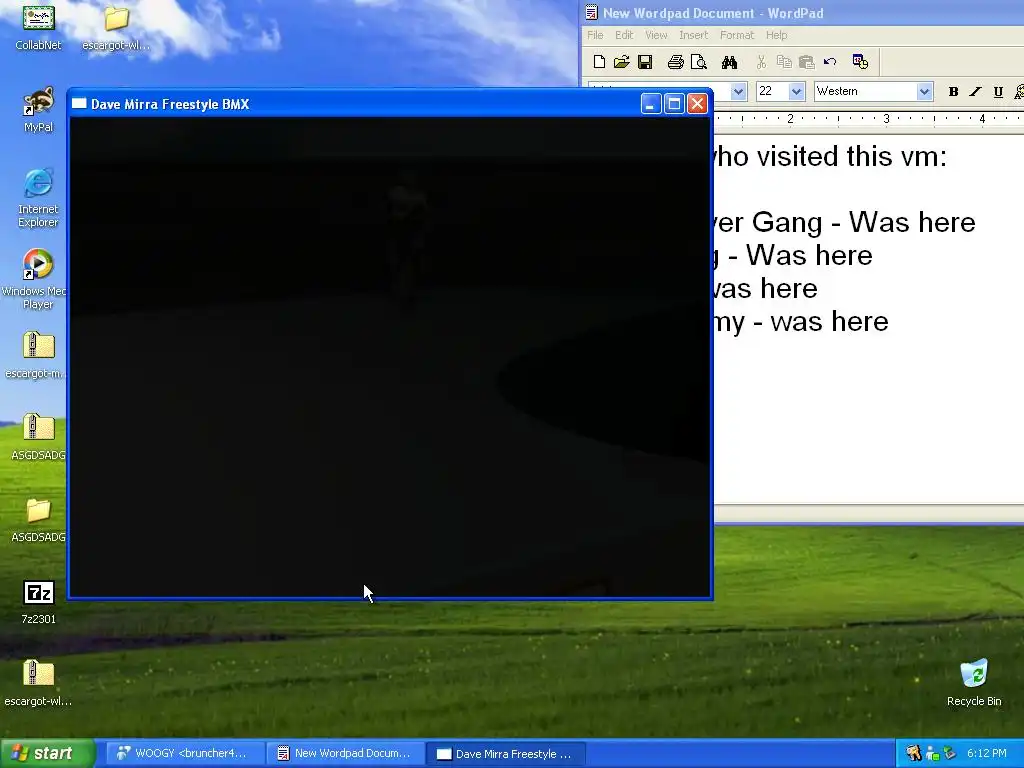Click the Print icon in WordPad toolbar
The height and width of the screenshot is (768, 1024).
click(676, 62)
